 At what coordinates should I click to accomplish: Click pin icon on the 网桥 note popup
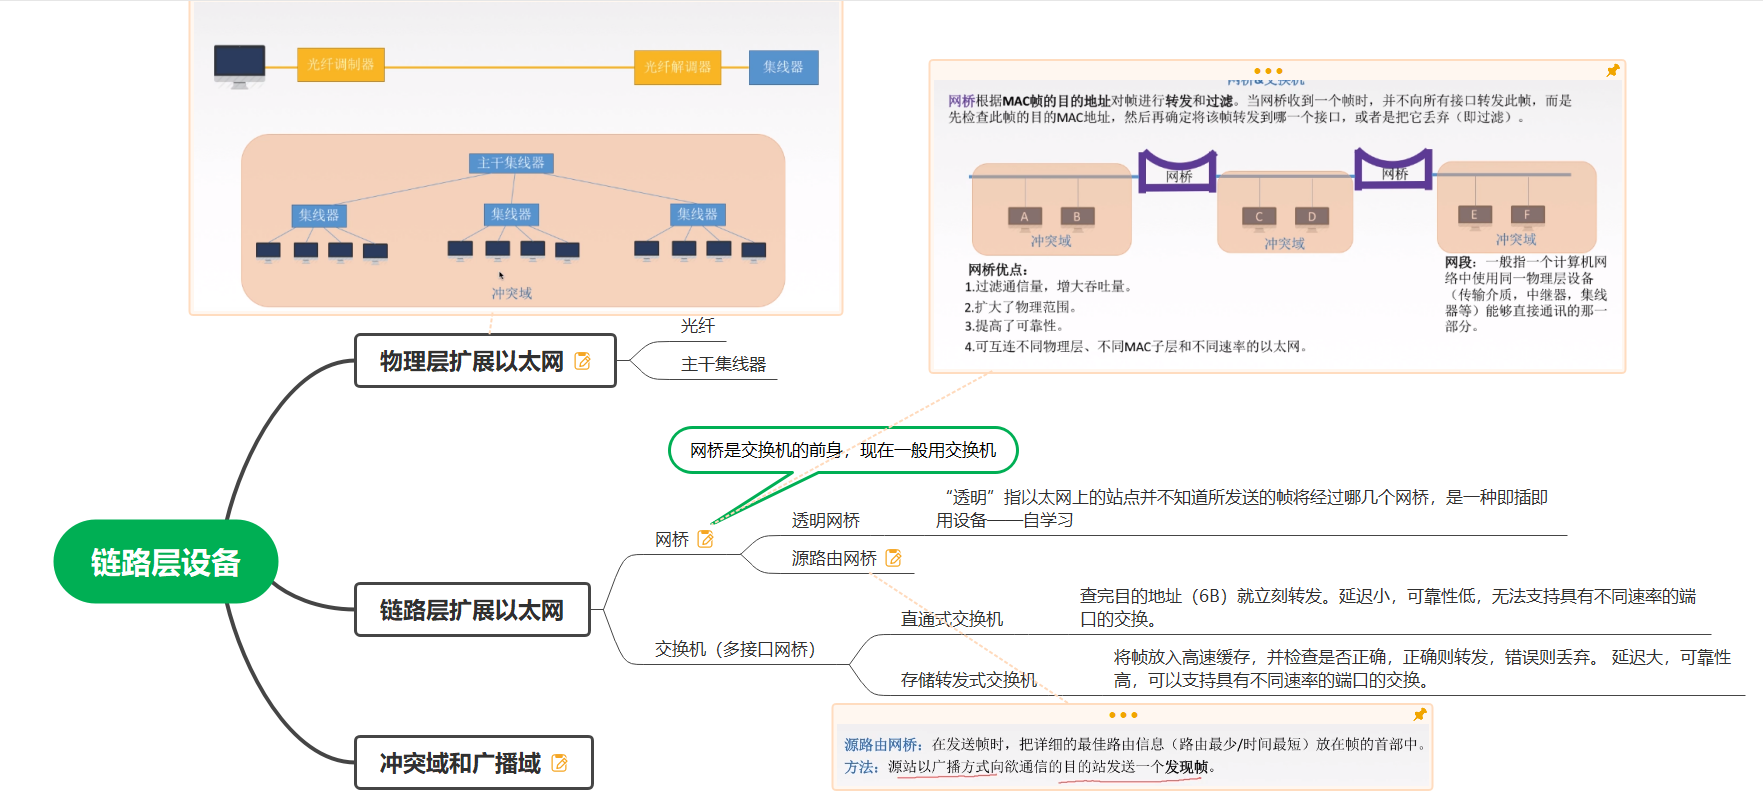1612,71
